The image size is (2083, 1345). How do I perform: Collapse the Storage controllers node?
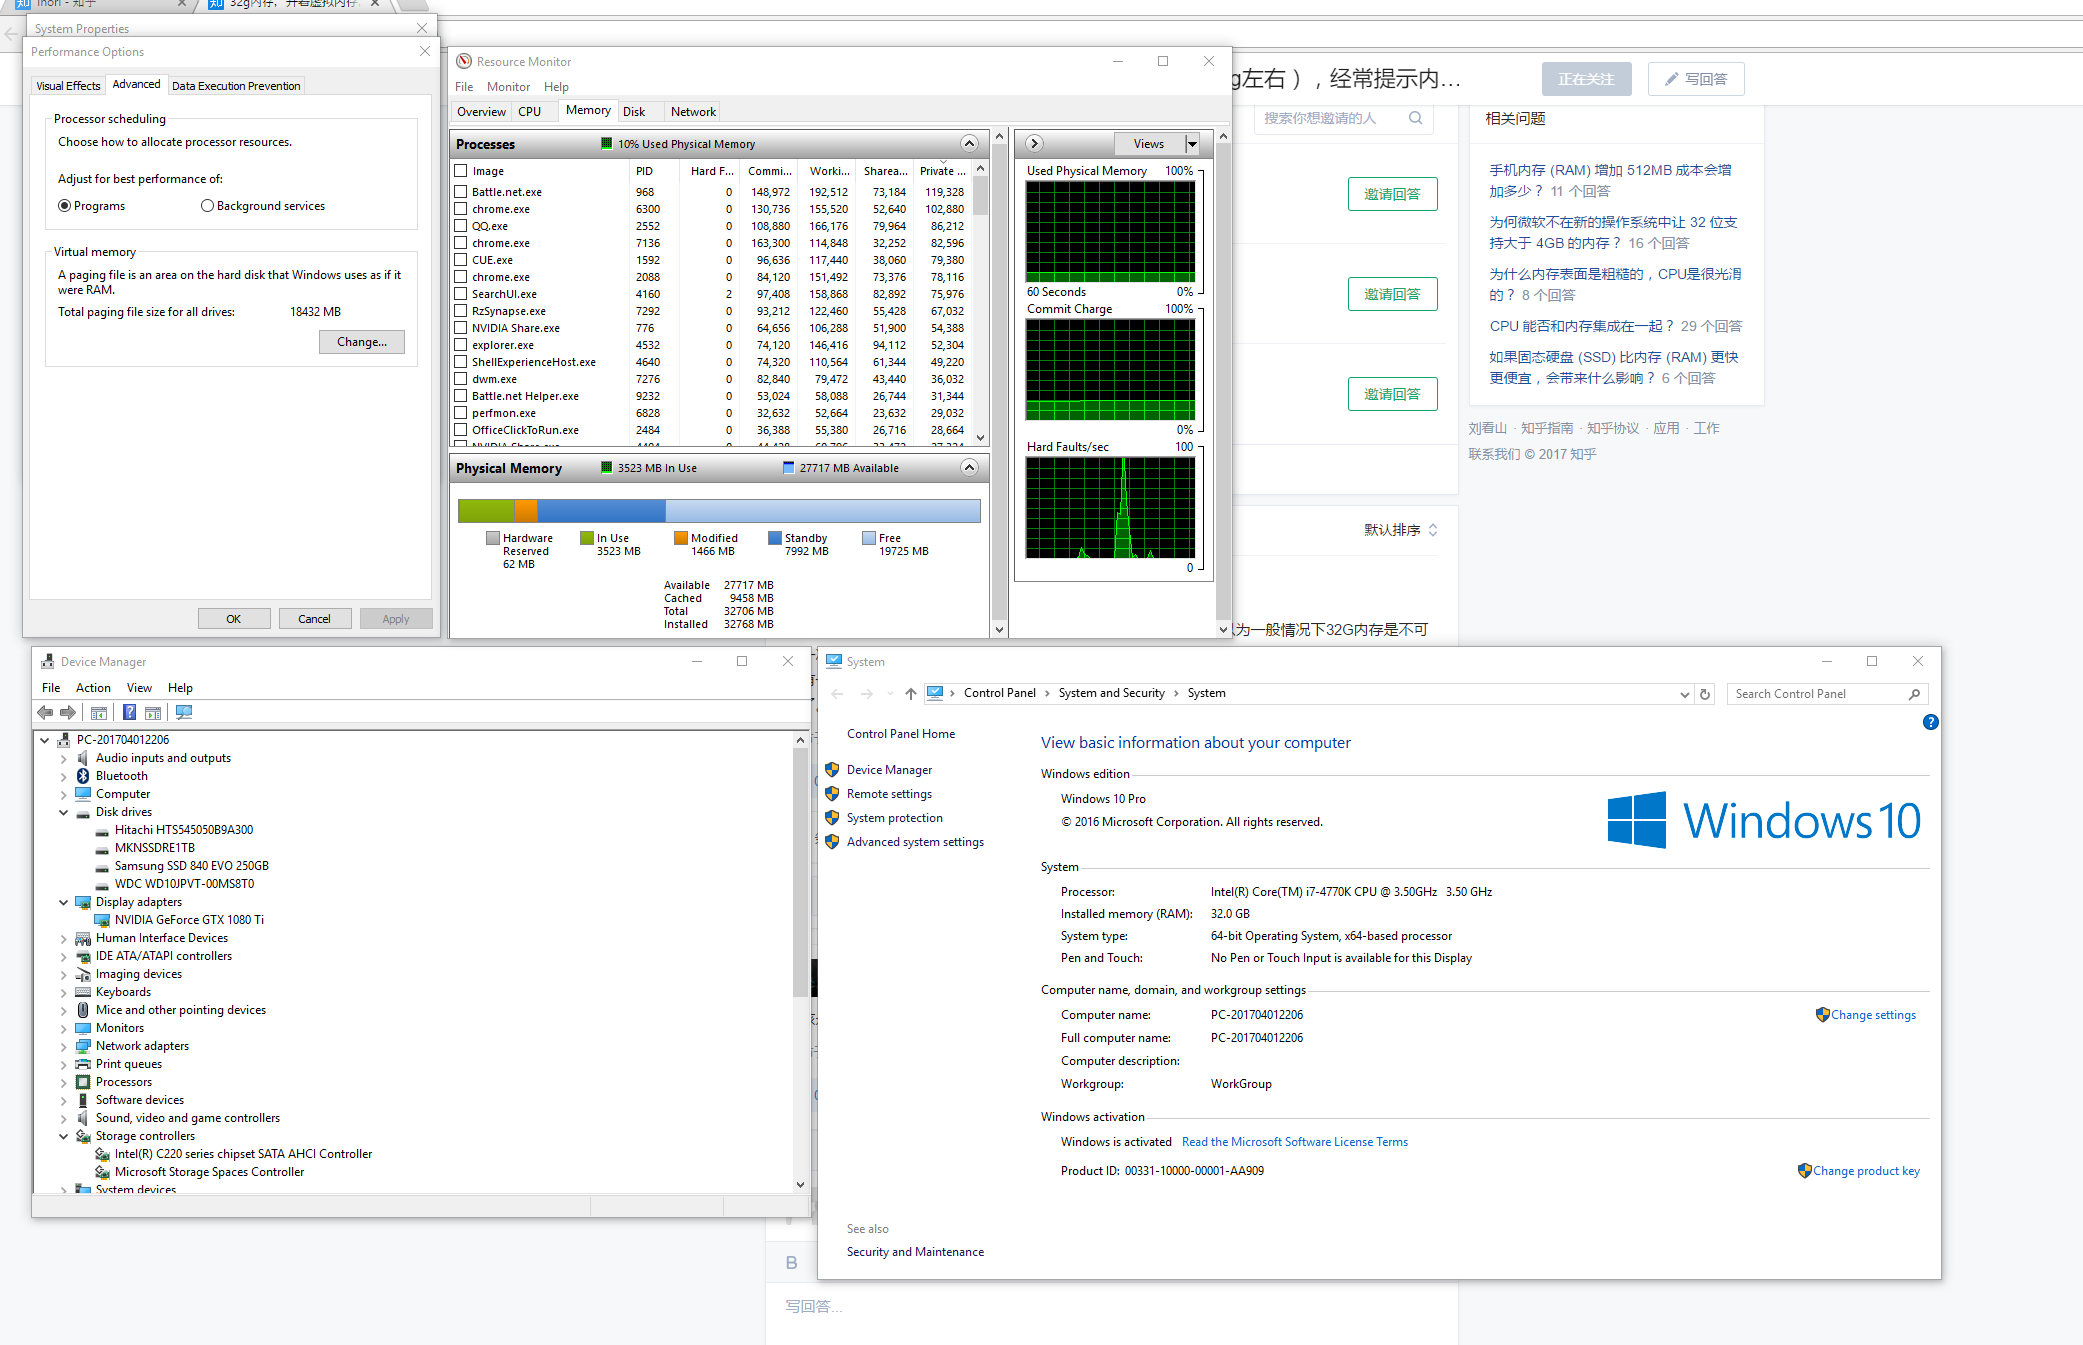click(x=63, y=1137)
